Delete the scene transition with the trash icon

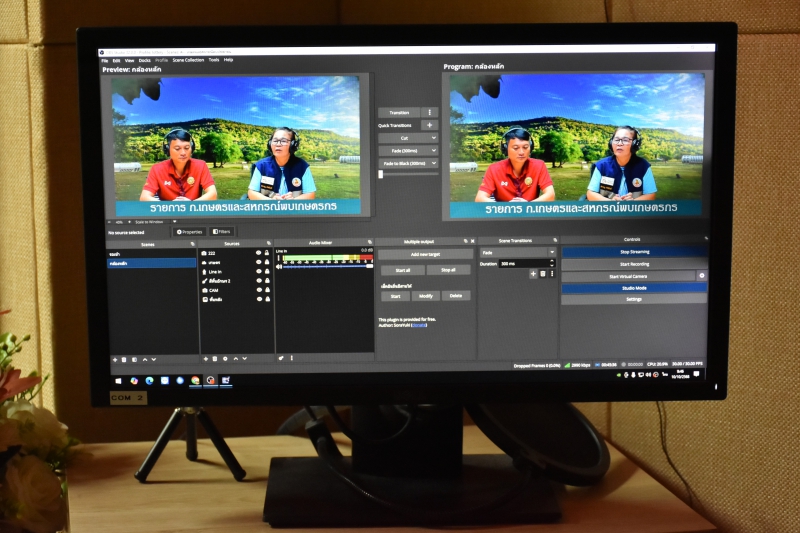tap(542, 274)
